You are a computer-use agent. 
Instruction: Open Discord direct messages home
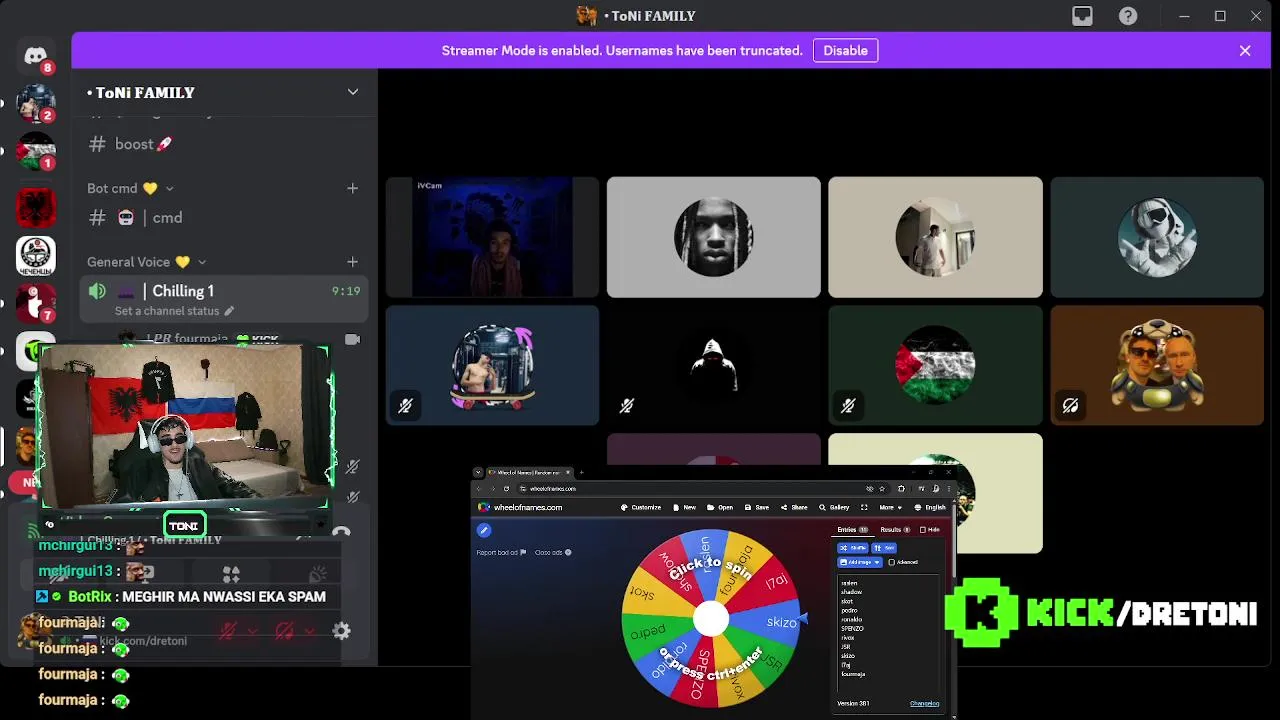pos(36,56)
